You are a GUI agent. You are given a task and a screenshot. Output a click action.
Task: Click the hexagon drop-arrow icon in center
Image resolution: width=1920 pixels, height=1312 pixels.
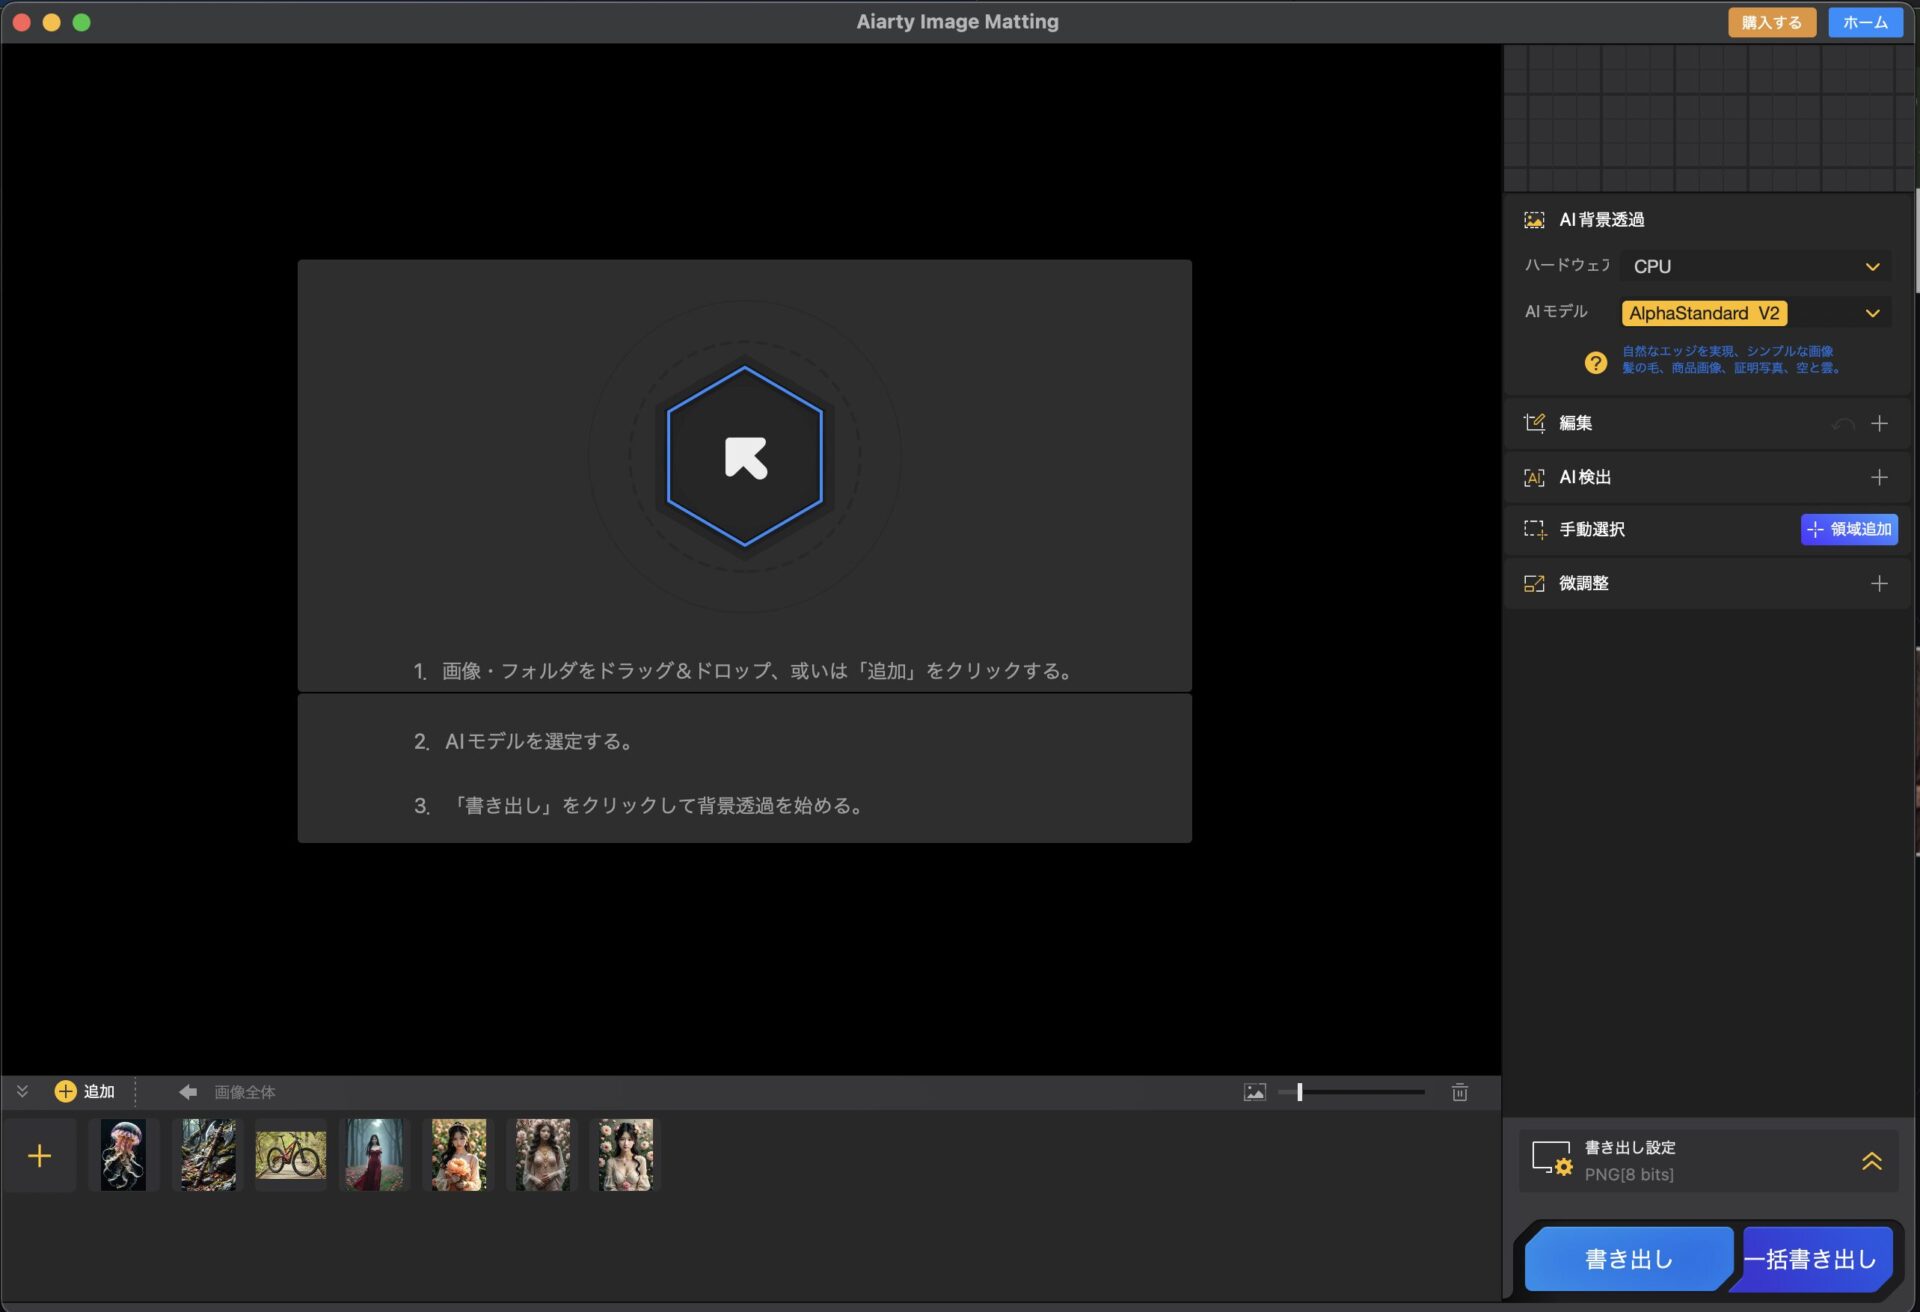tap(745, 457)
